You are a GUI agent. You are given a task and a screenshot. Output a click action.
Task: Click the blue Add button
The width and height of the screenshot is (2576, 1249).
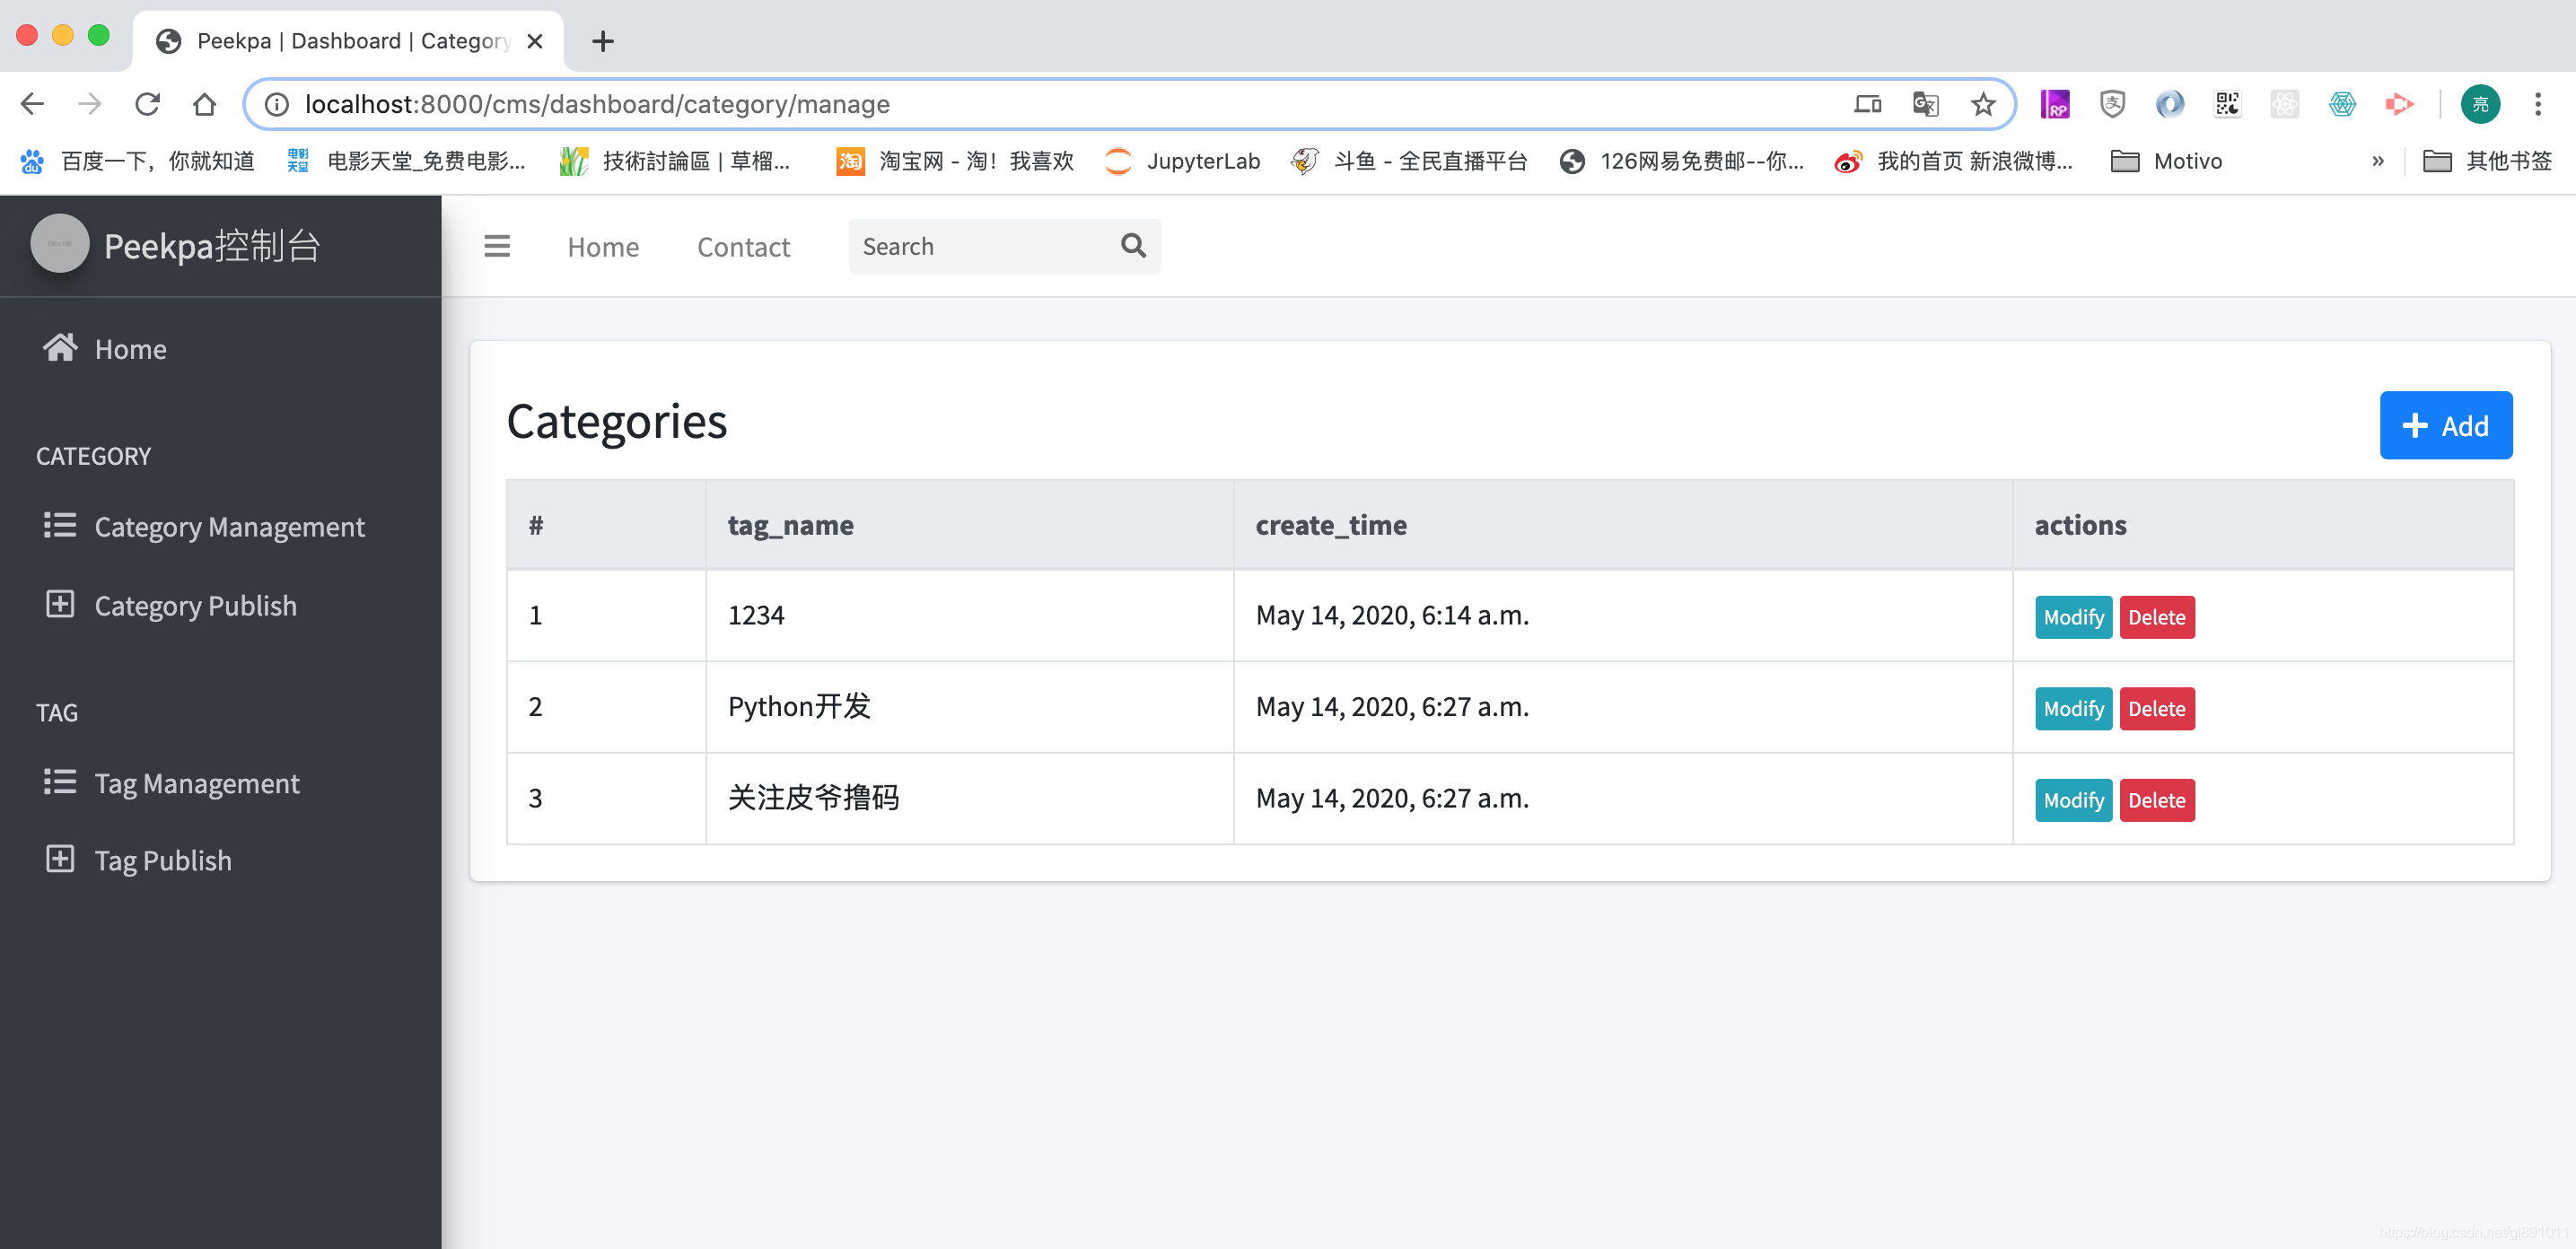2445,425
